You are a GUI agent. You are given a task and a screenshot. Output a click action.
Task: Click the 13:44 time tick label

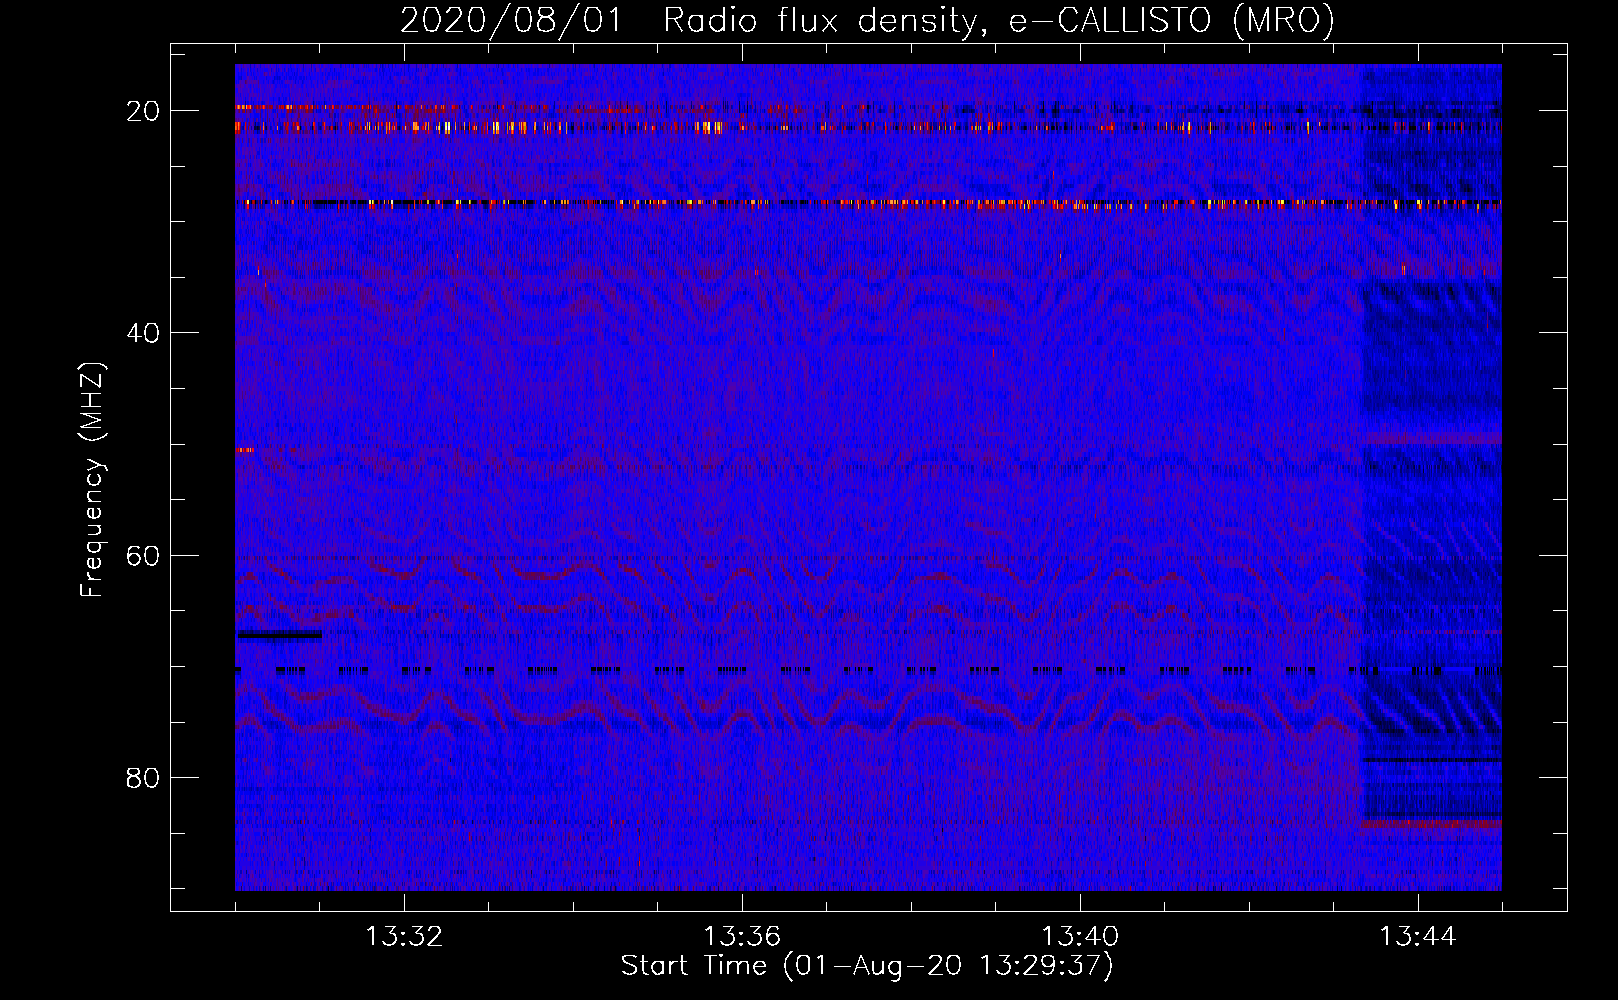[x=1418, y=937]
